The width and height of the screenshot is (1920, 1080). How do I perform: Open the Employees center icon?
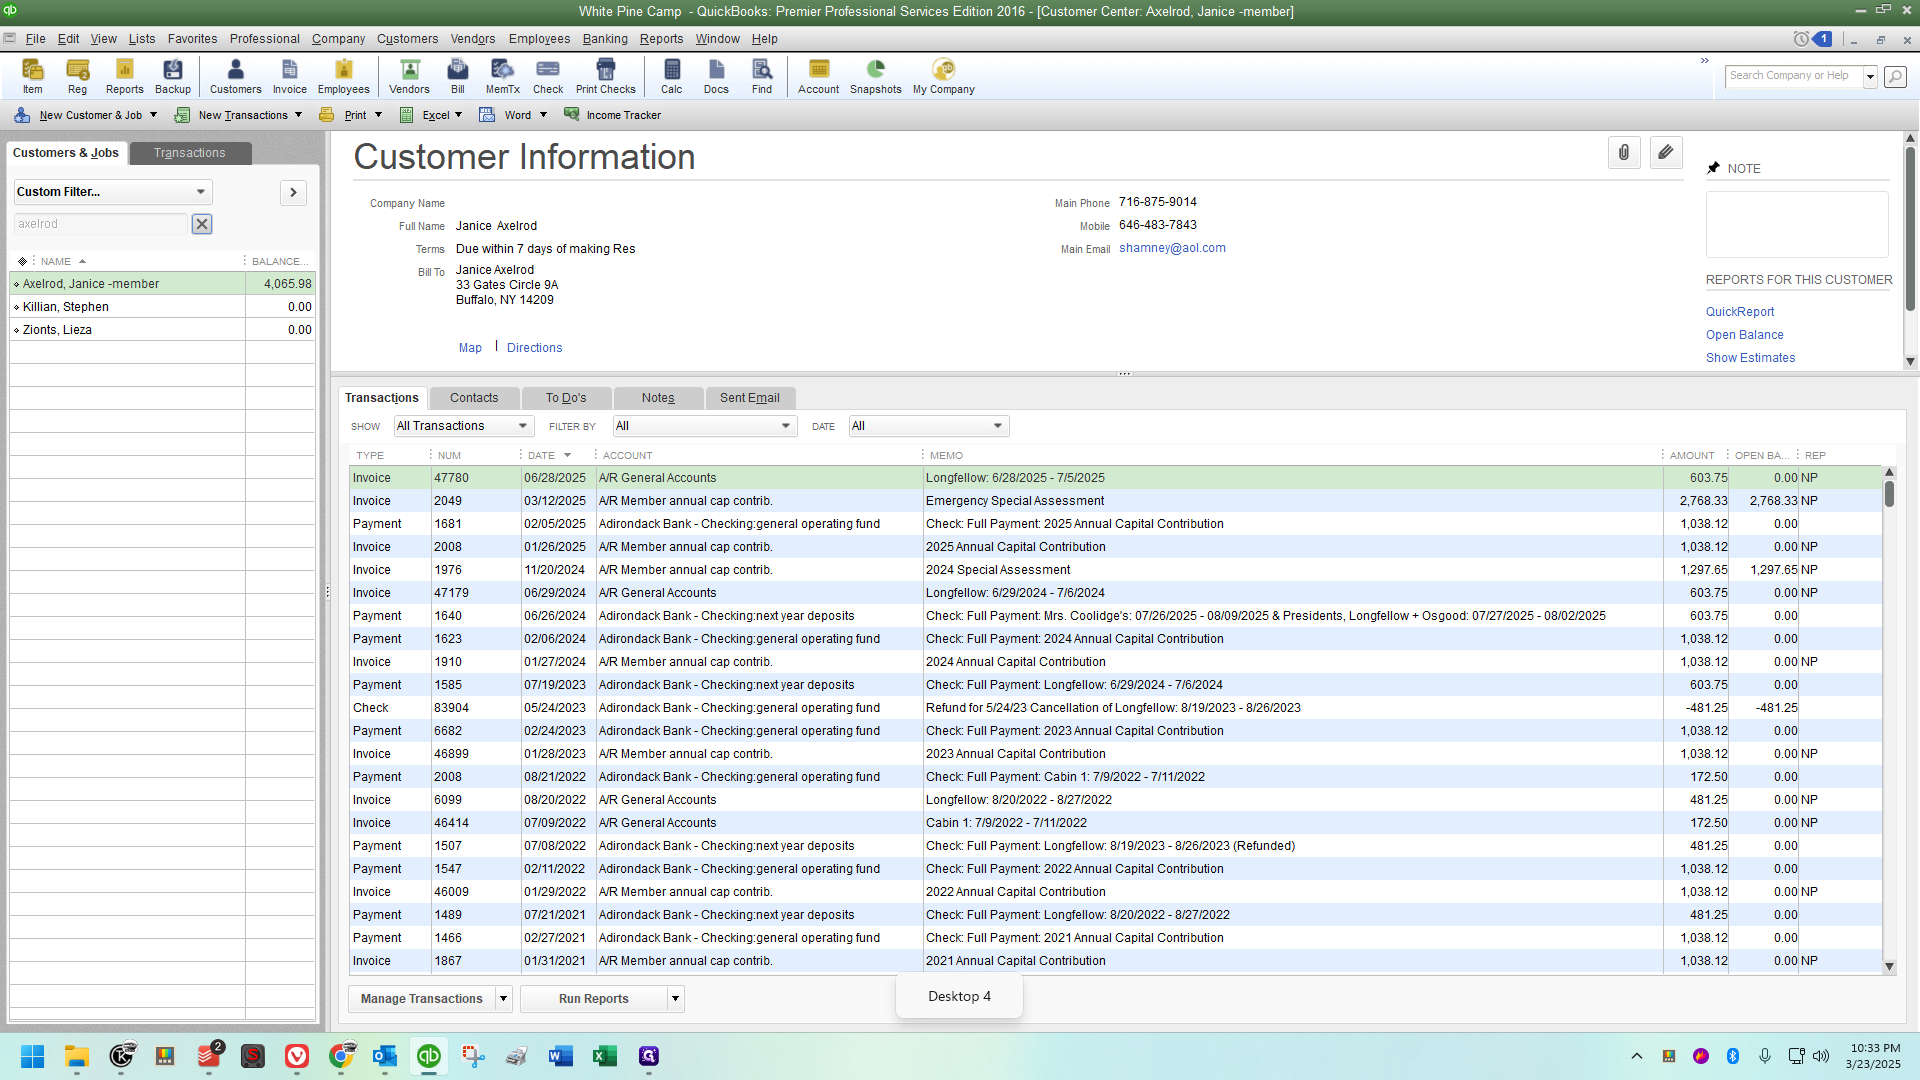pyautogui.click(x=344, y=76)
